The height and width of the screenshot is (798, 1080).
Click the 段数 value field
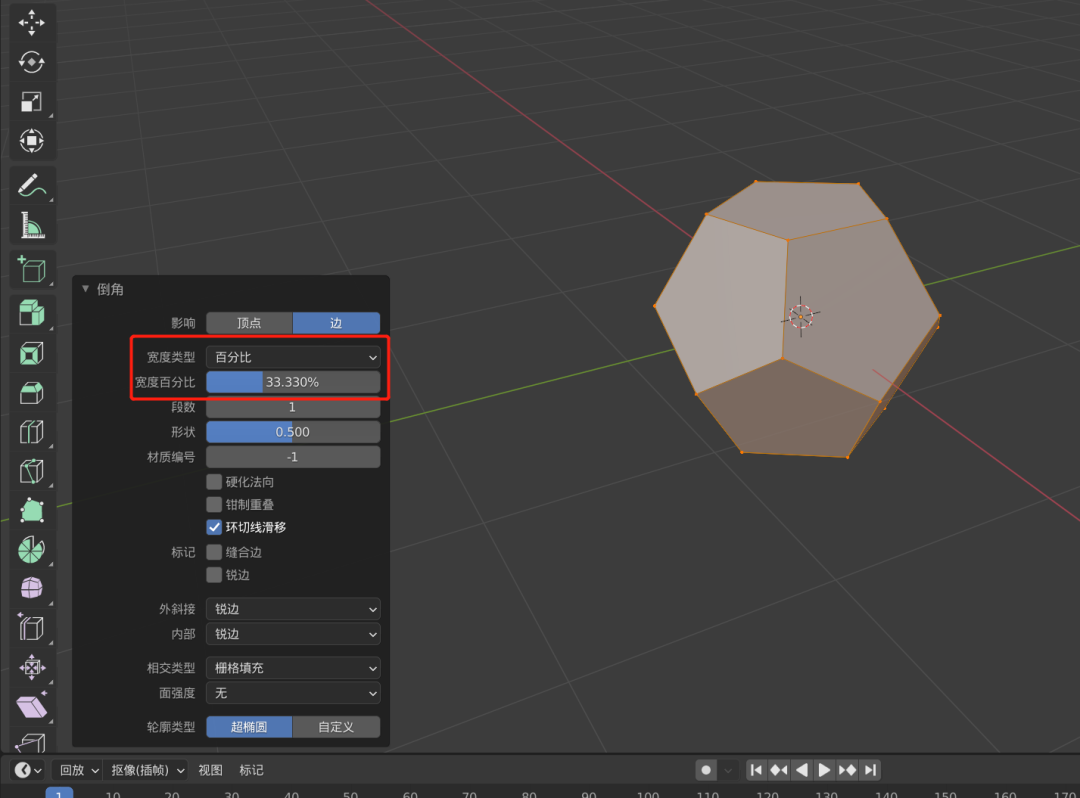coord(293,407)
